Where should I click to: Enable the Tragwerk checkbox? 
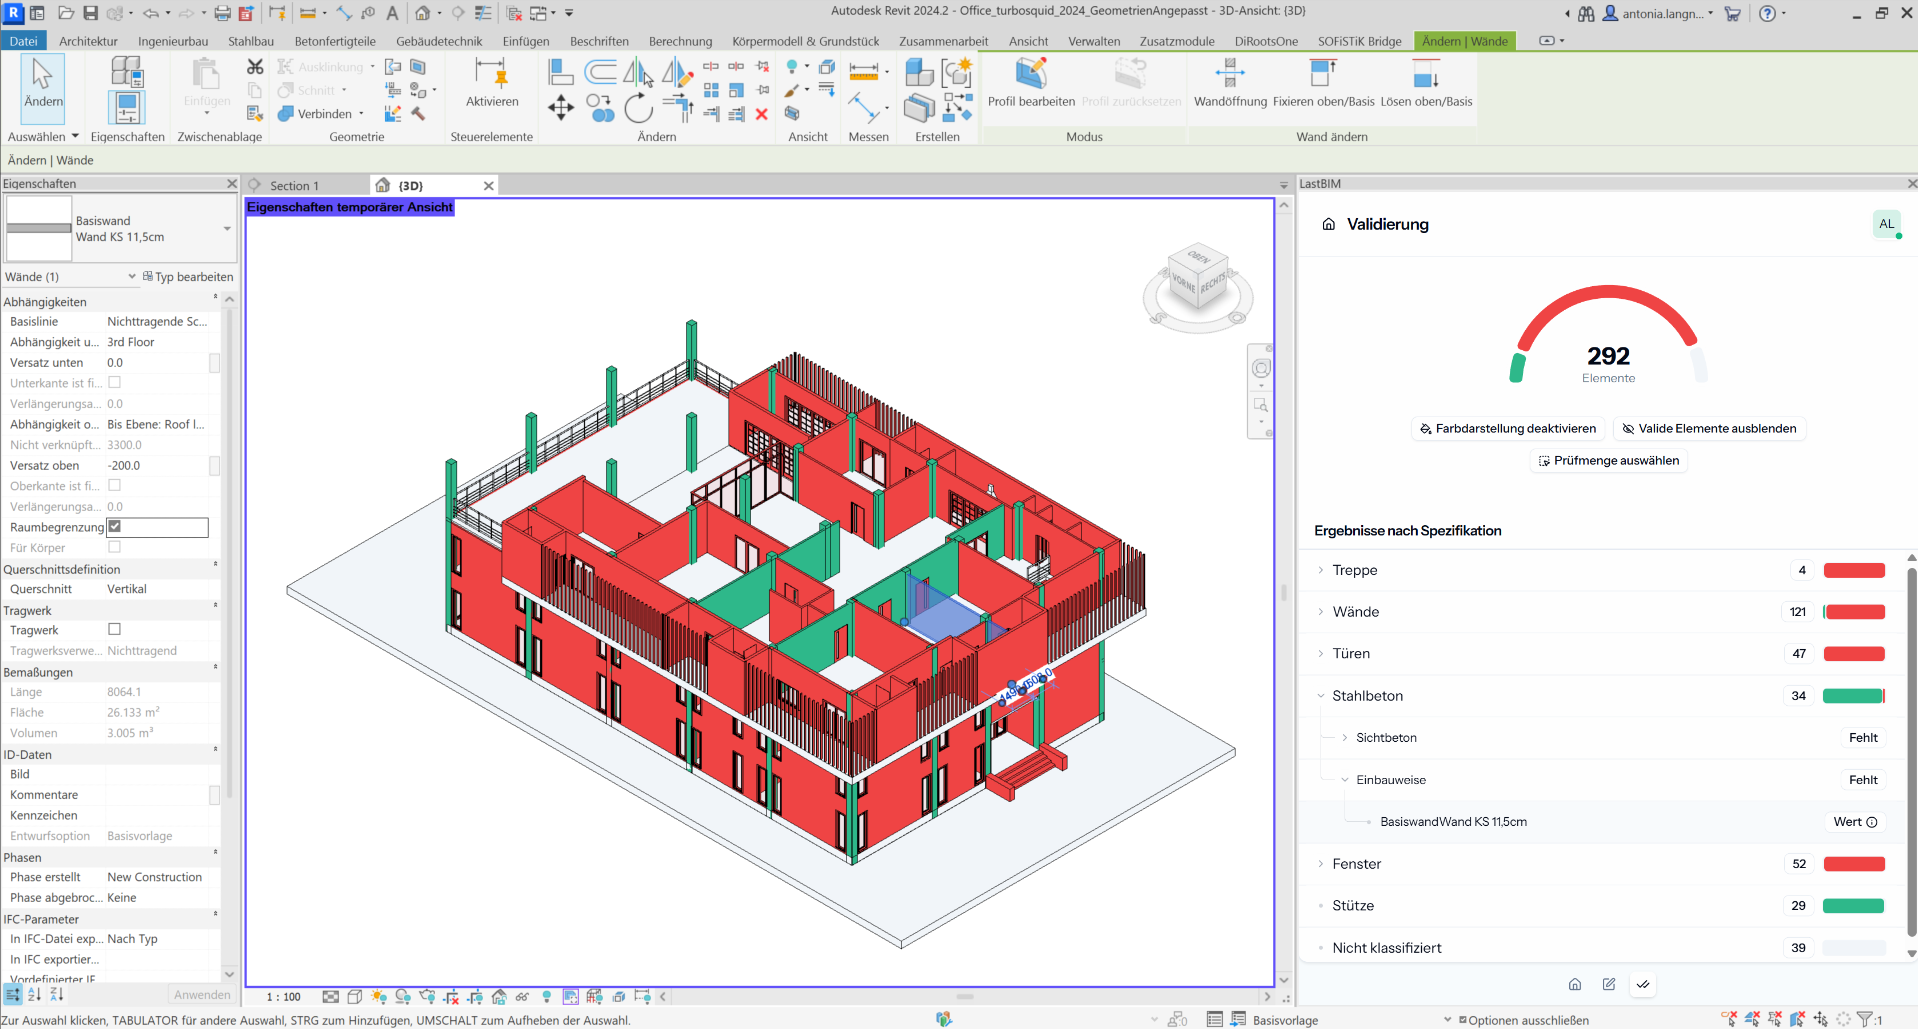(x=115, y=630)
